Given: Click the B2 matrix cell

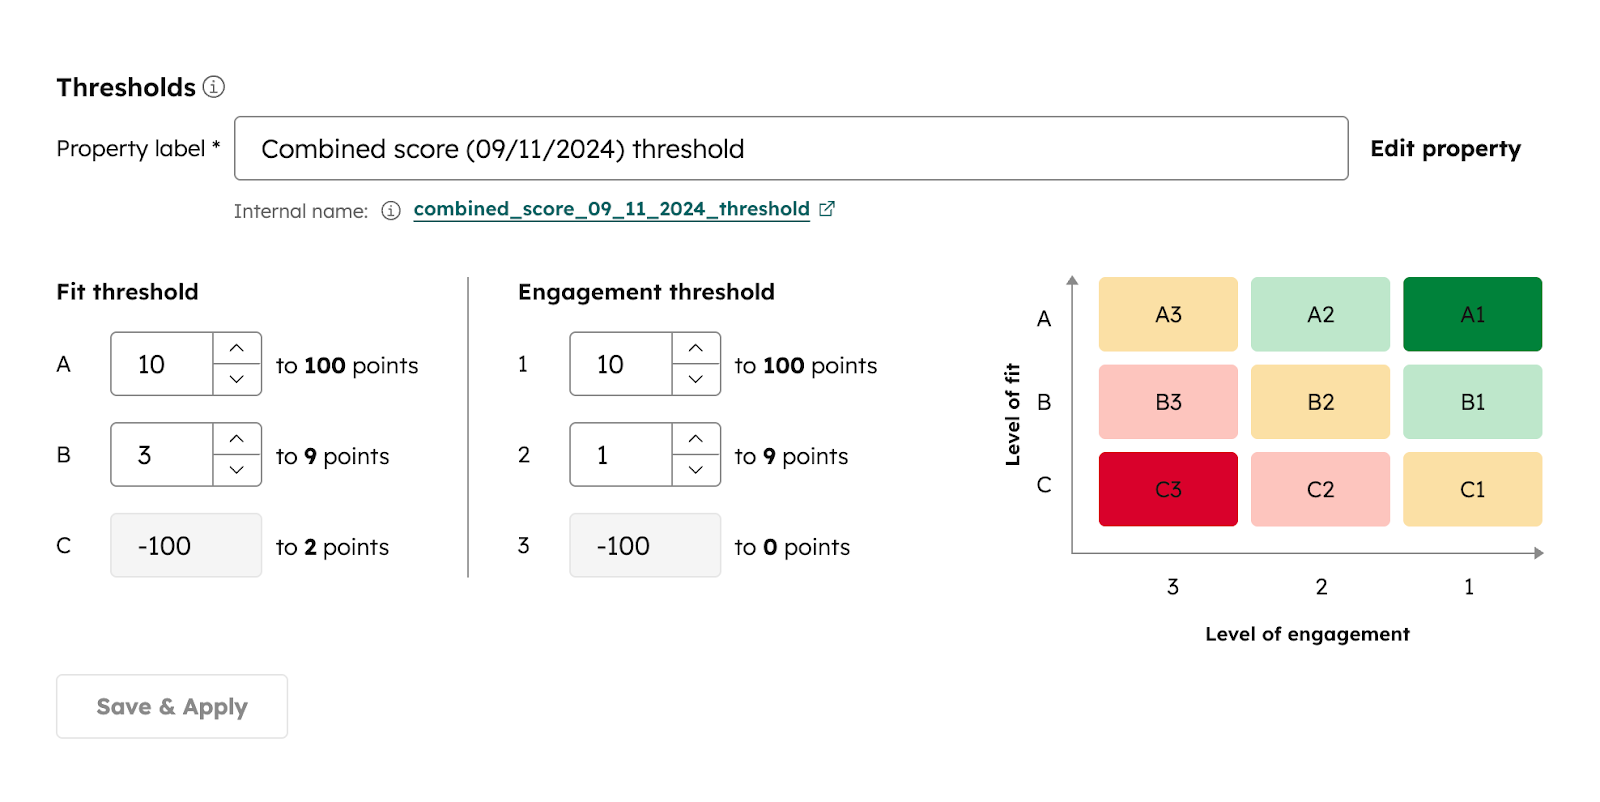Looking at the screenshot, I should (1320, 402).
